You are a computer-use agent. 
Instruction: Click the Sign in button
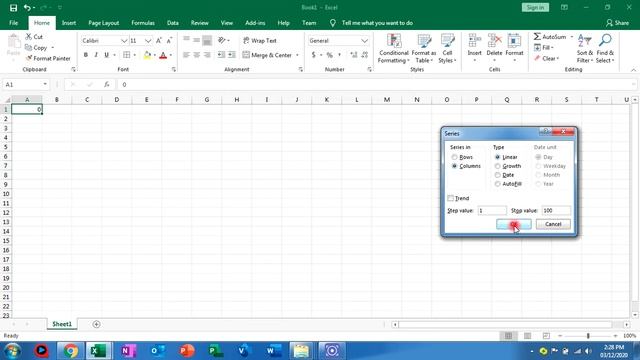(535, 7)
